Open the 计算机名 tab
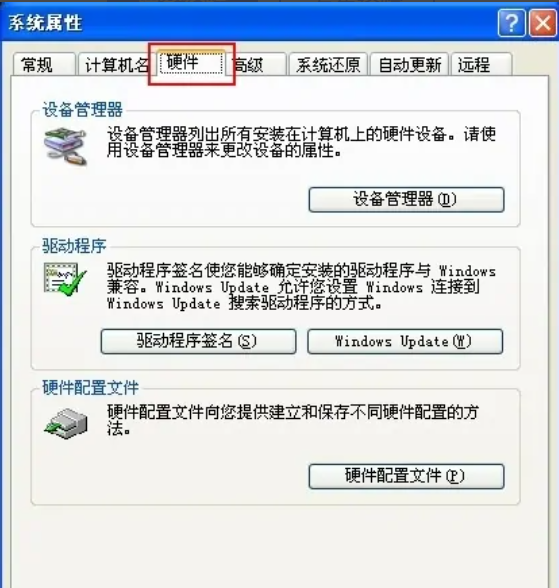Screen dimensions: 559x588 tap(117, 65)
